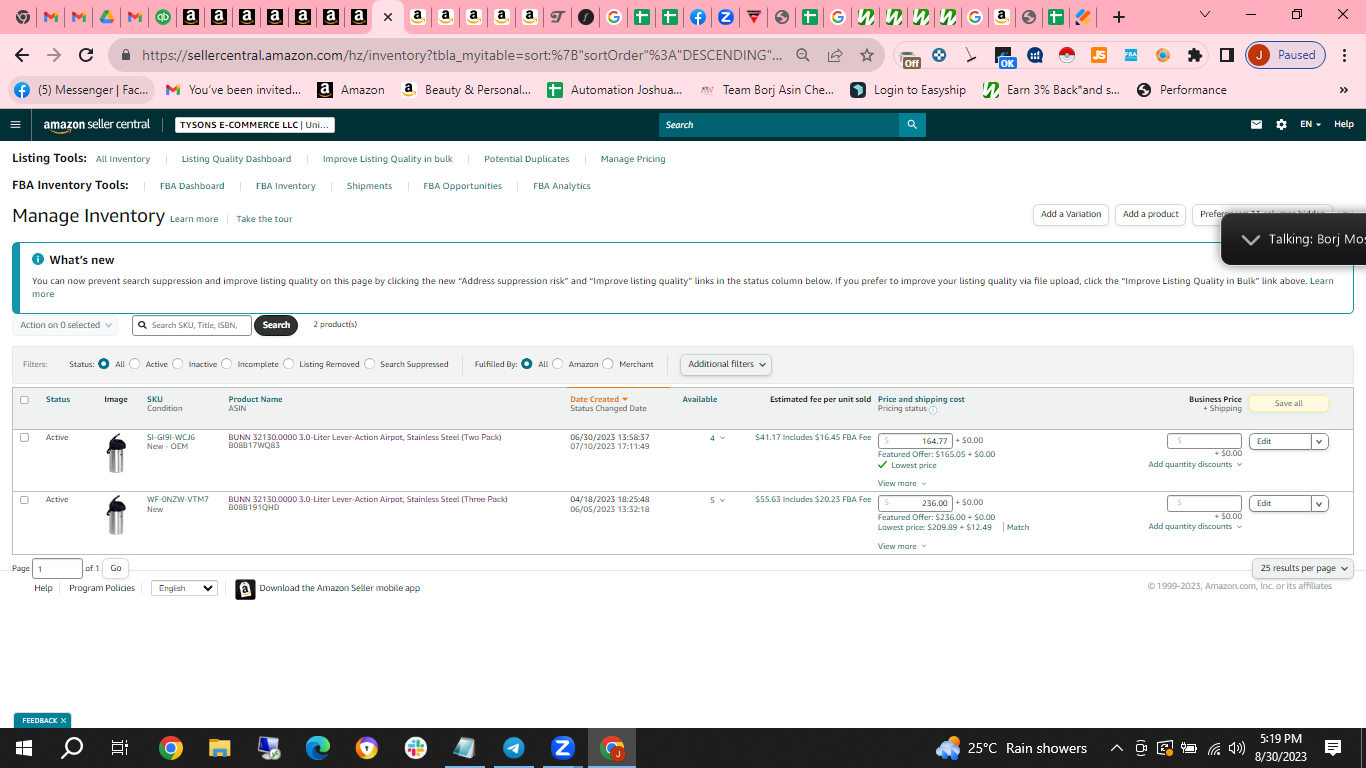Screen dimensions: 1366x768
Task: Select the Active status filter
Action: pyautogui.click(x=135, y=364)
